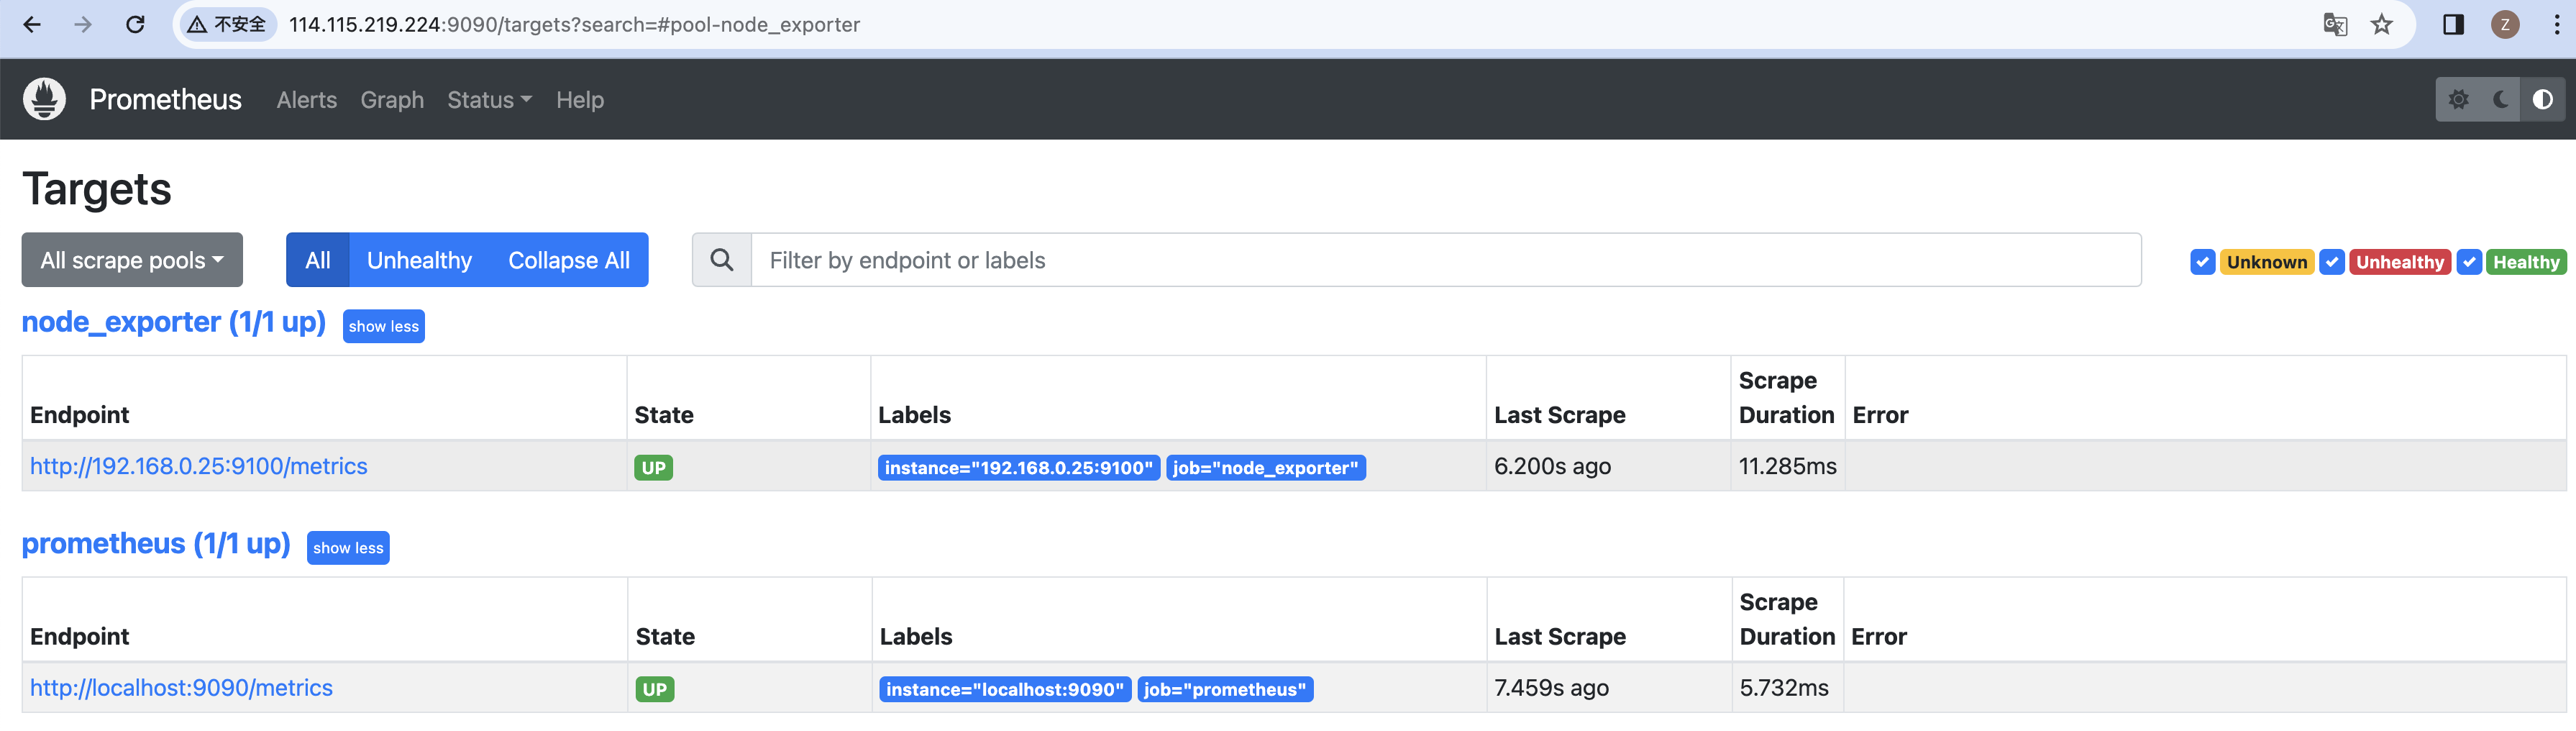Viewport: 2576px width, 731px height.
Task: Click the 5.732ms scrape duration value
Action: tap(1784, 688)
